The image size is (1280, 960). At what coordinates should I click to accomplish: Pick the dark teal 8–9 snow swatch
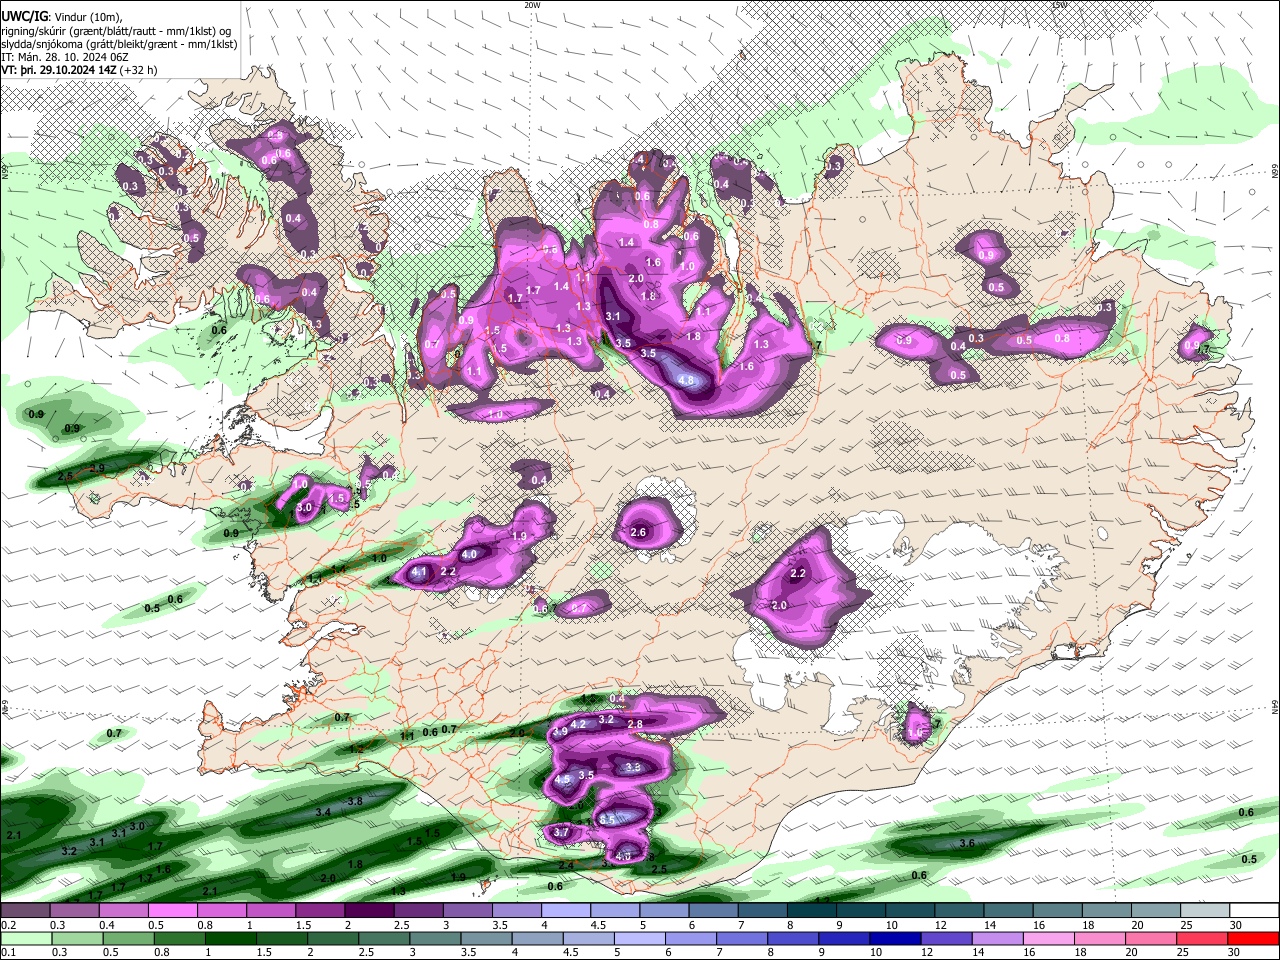(x=810, y=911)
